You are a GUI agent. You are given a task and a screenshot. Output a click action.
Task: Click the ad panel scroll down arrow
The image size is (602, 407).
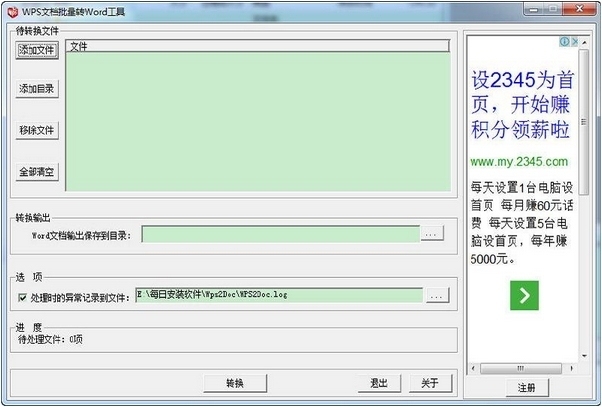click(x=584, y=356)
